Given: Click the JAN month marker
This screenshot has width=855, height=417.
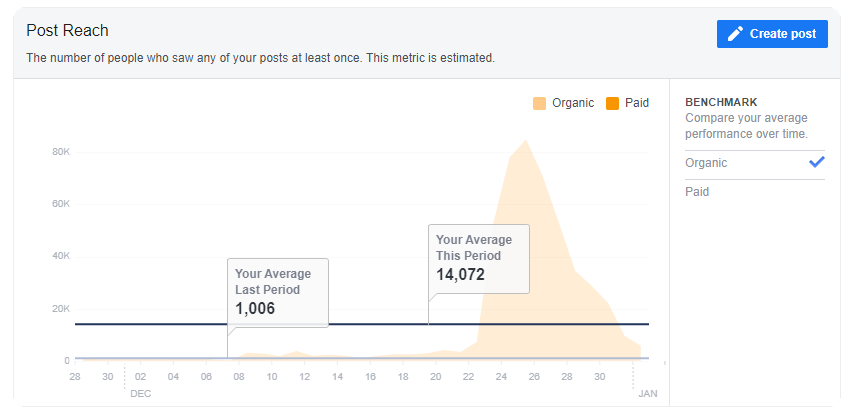Looking at the screenshot, I should 648,394.
